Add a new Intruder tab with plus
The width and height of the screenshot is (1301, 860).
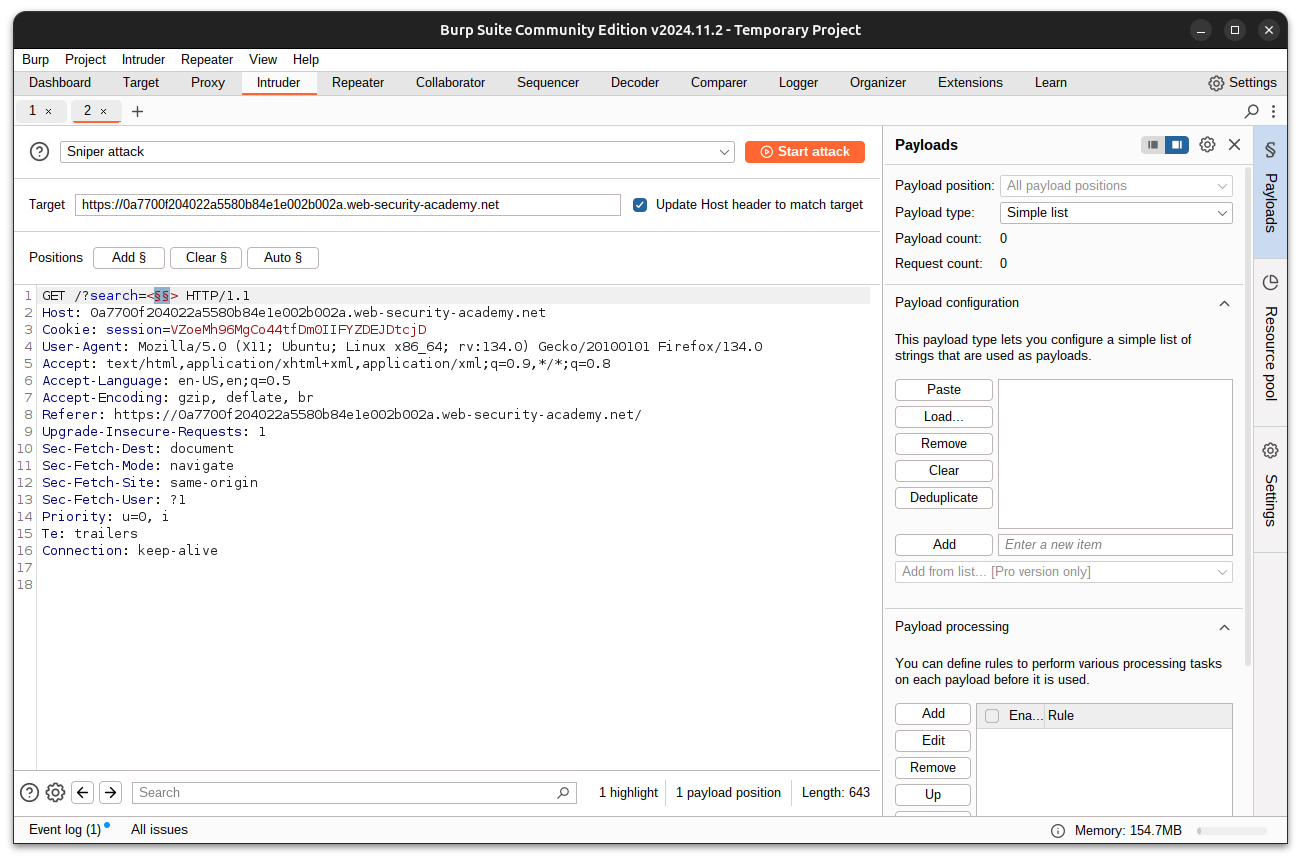pos(138,111)
